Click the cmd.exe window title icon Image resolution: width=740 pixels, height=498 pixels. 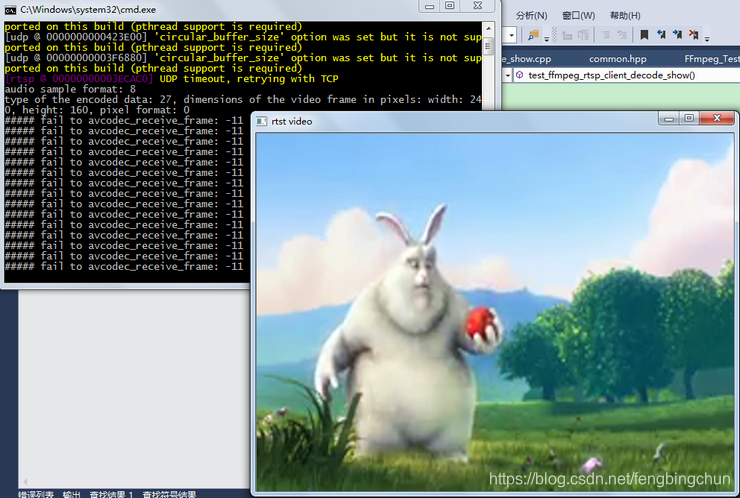(x=10, y=10)
